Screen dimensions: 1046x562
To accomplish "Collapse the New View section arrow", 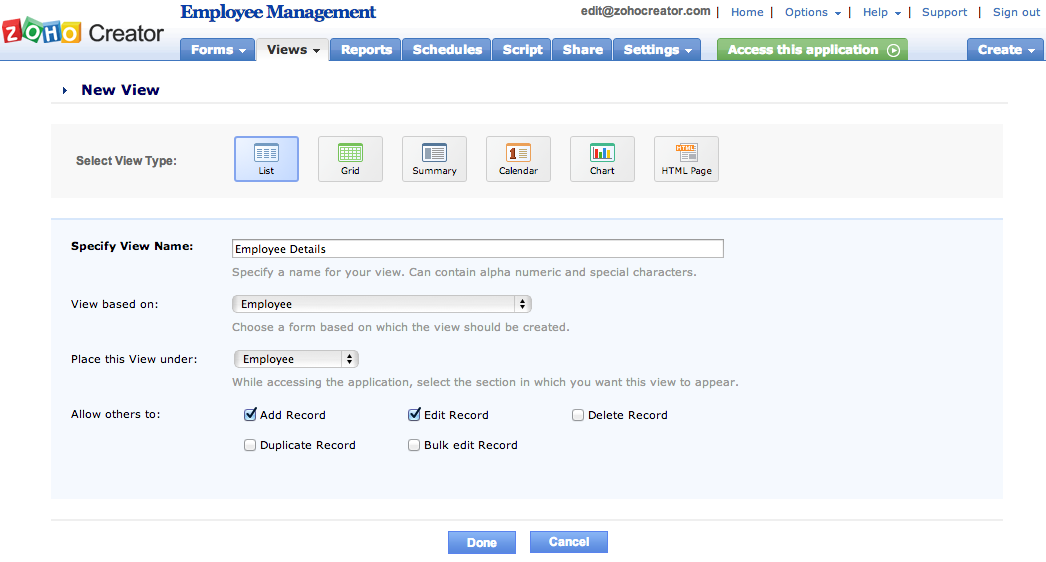I will [x=65, y=90].
